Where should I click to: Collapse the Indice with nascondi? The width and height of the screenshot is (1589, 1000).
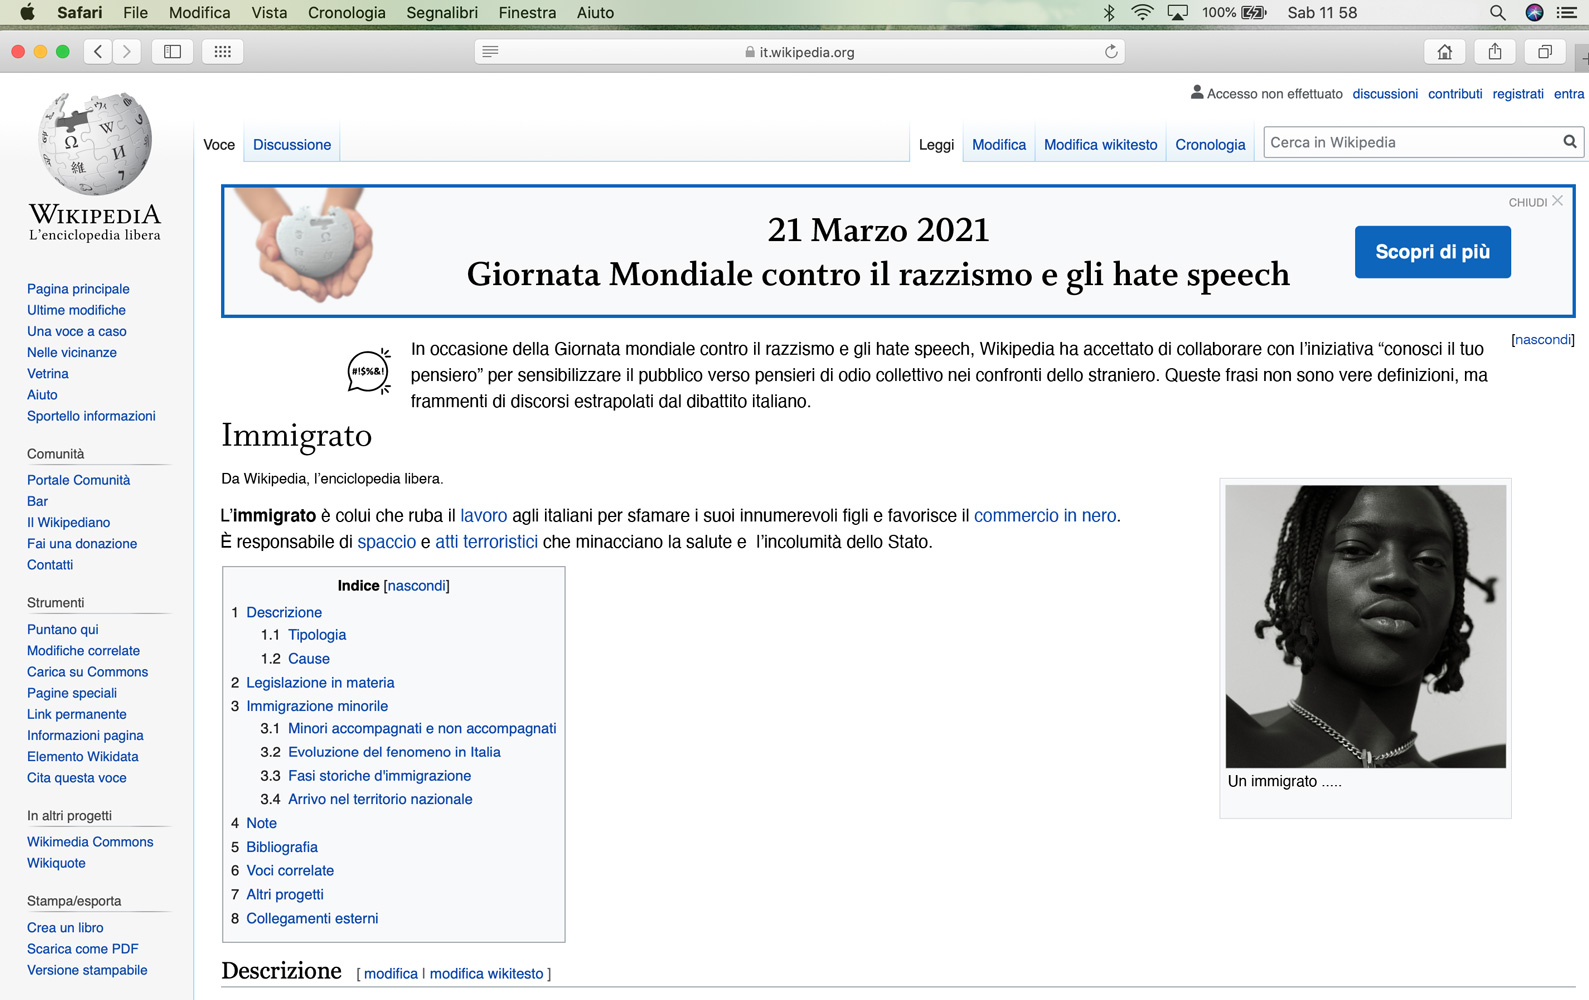417,585
